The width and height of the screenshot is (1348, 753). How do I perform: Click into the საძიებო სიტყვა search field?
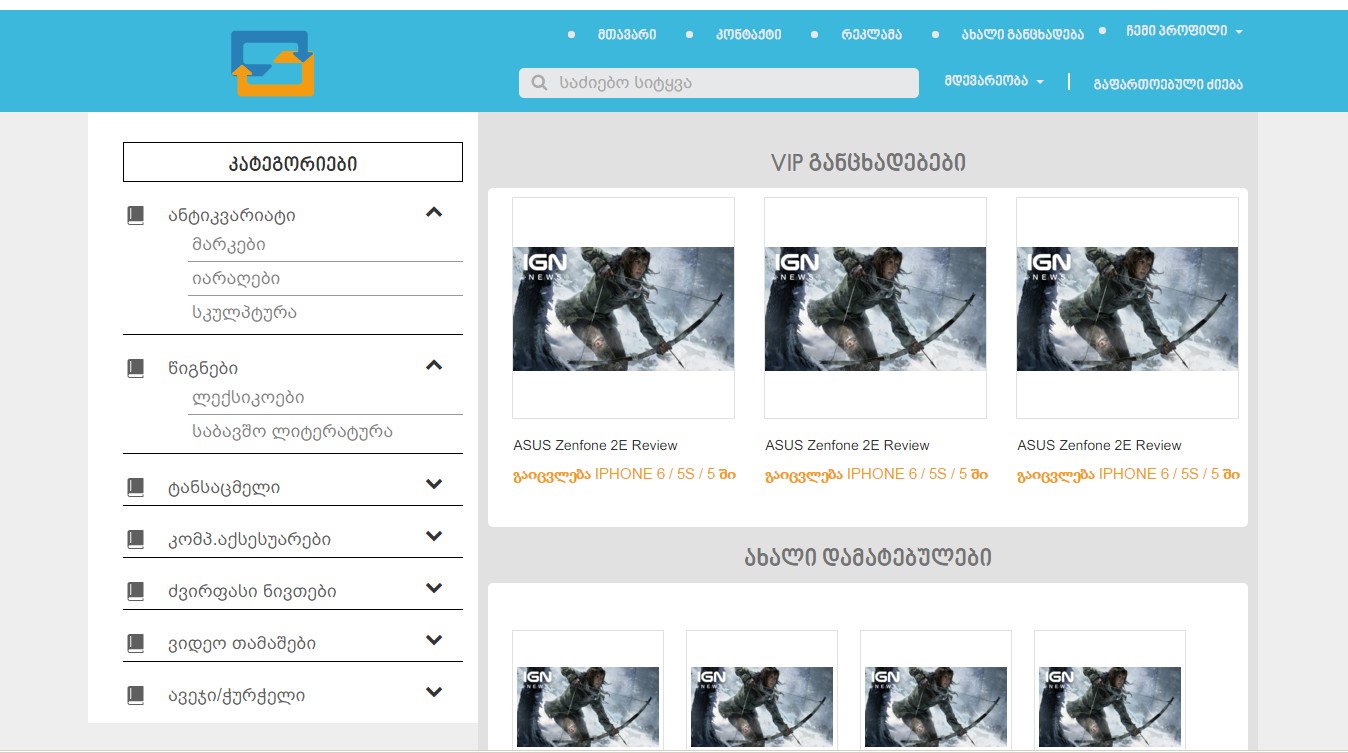(x=719, y=83)
